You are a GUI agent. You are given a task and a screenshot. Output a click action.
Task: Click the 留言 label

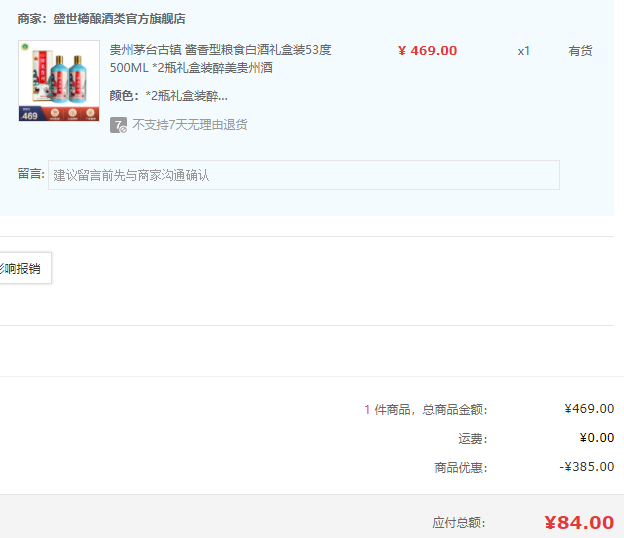click(31, 174)
